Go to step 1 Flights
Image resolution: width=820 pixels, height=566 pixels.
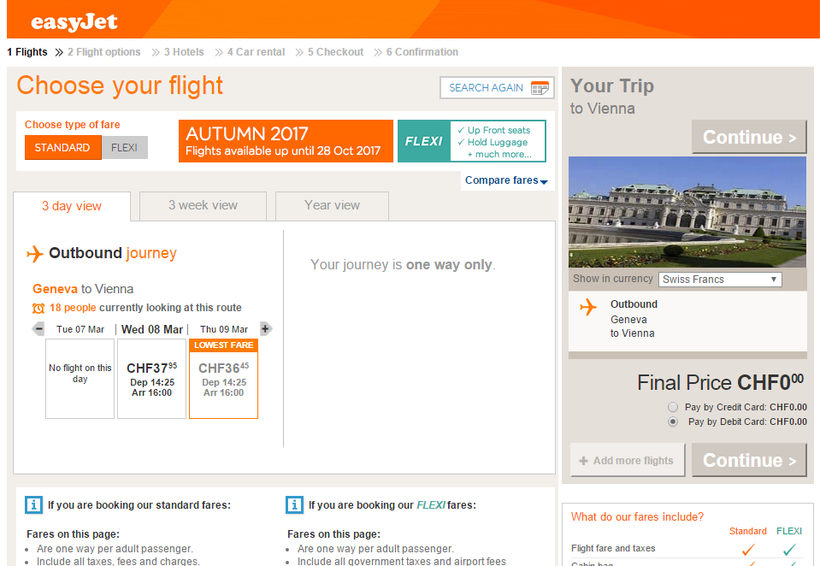[27, 52]
